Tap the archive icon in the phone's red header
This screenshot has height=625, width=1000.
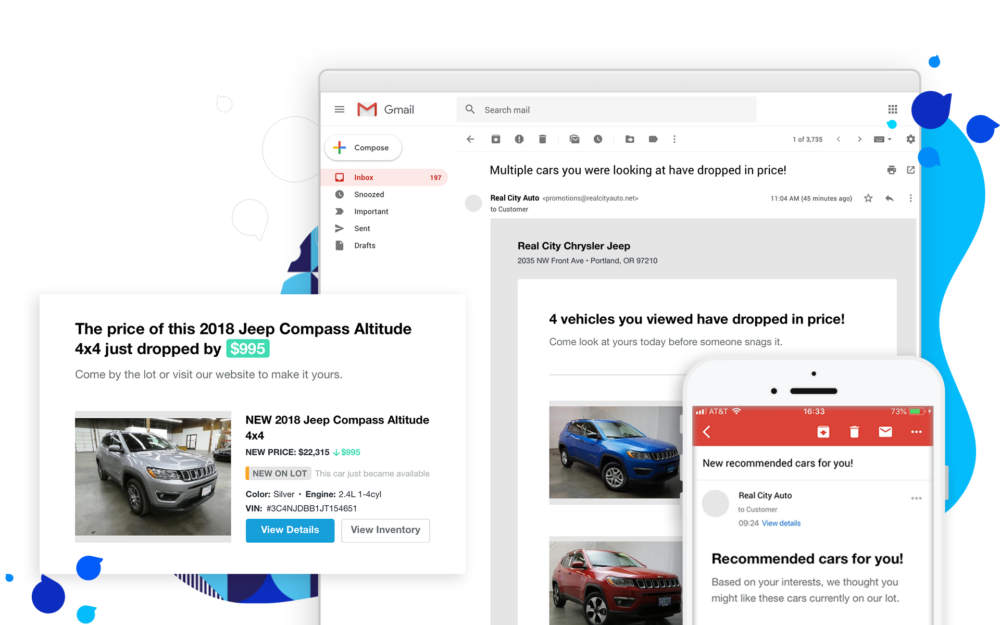click(823, 432)
